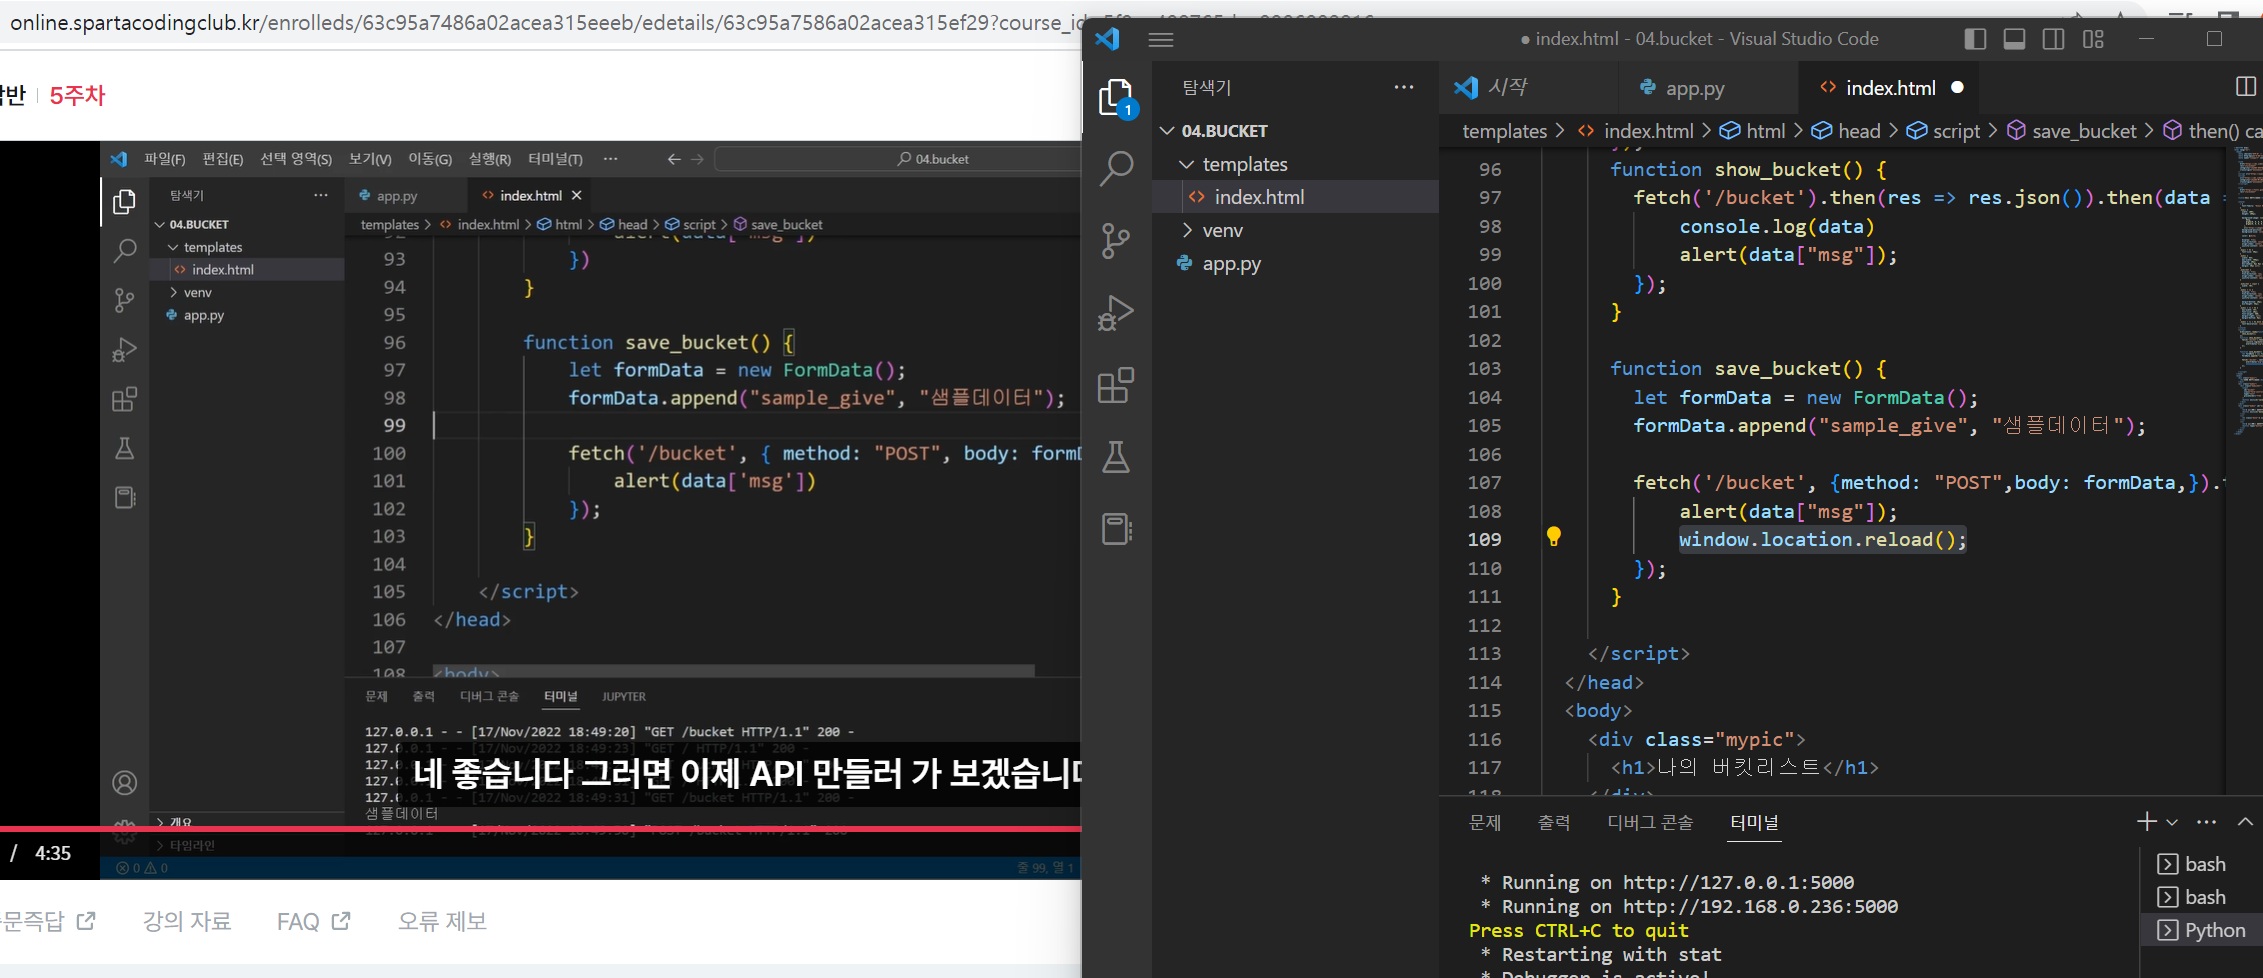This screenshot has height=978, width=2263.
Task: Click Accounts icon in the video's VS Code sidebar
Action: 124,782
